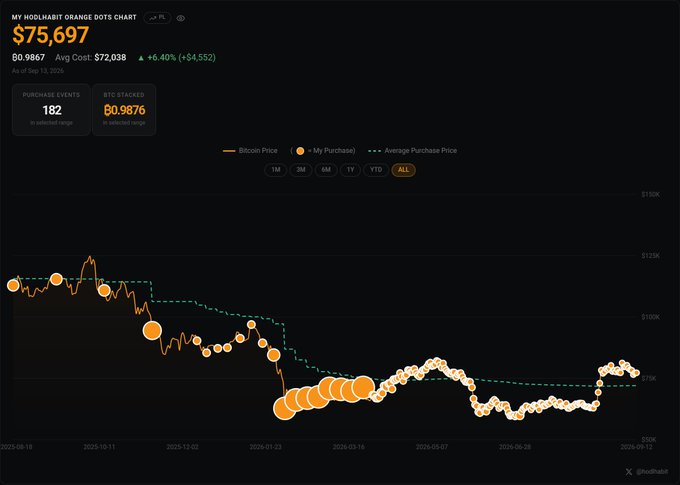The image size is (680, 485).
Task: Click the 182 purchase events number
Action: point(52,110)
